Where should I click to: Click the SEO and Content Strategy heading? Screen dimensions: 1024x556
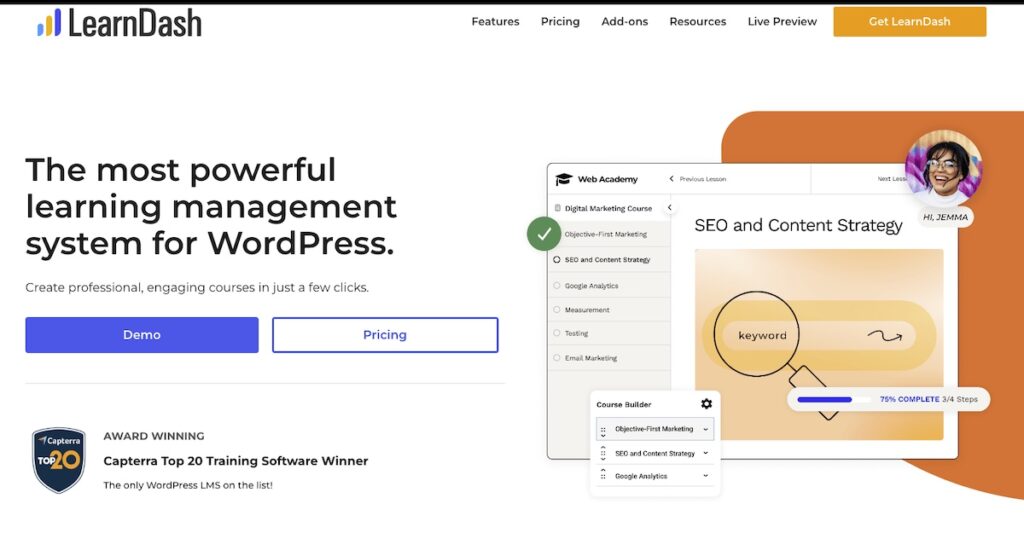click(x=798, y=225)
